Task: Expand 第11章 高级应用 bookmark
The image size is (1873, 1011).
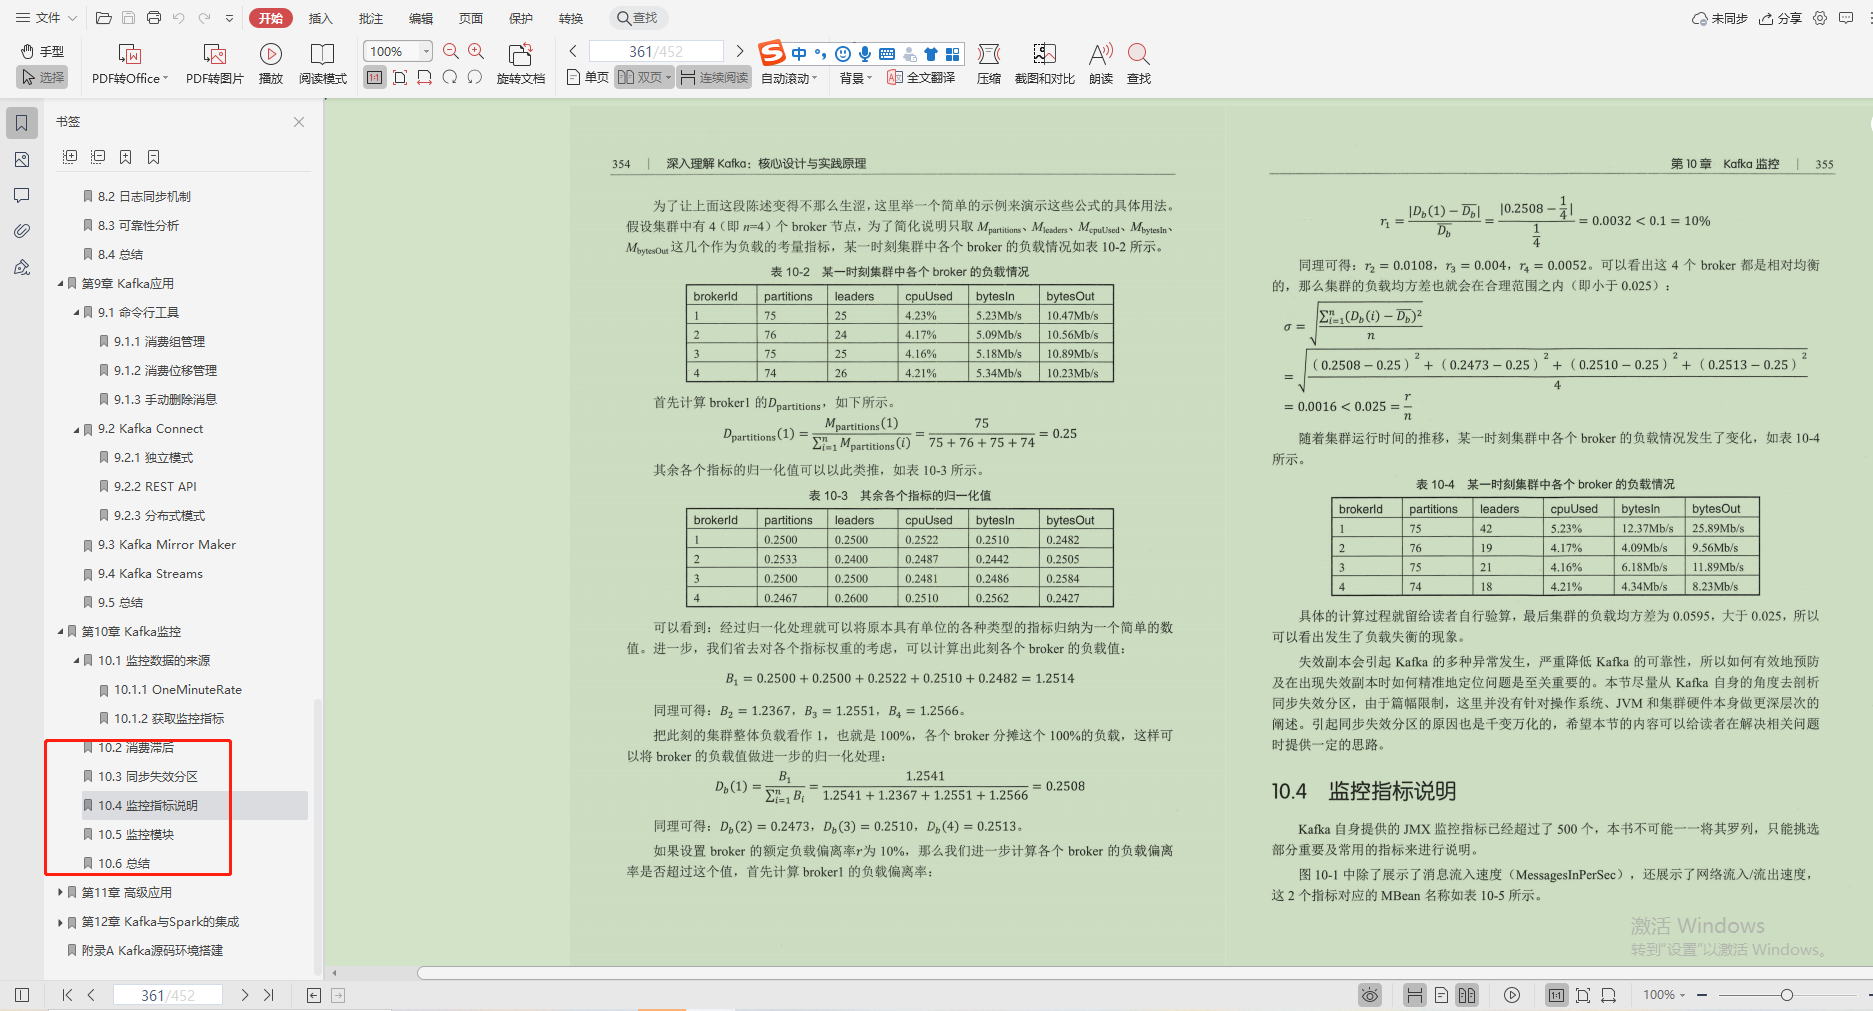Action: point(60,892)
